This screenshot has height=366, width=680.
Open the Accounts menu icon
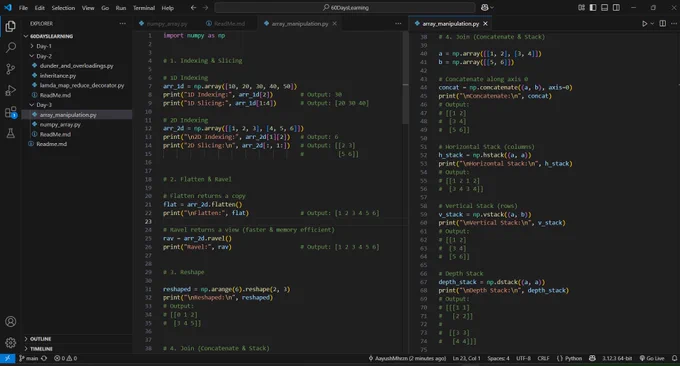click(10, 321)
